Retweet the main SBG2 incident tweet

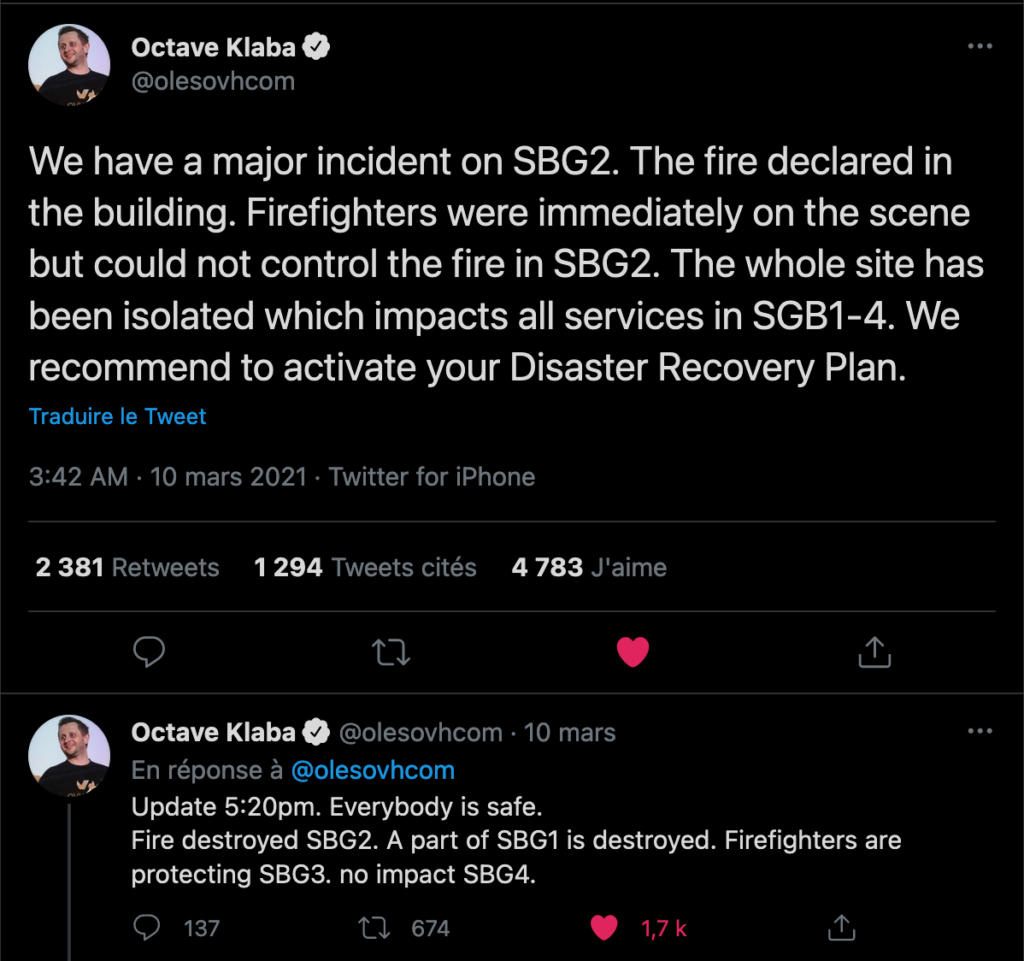pos(390,653)
